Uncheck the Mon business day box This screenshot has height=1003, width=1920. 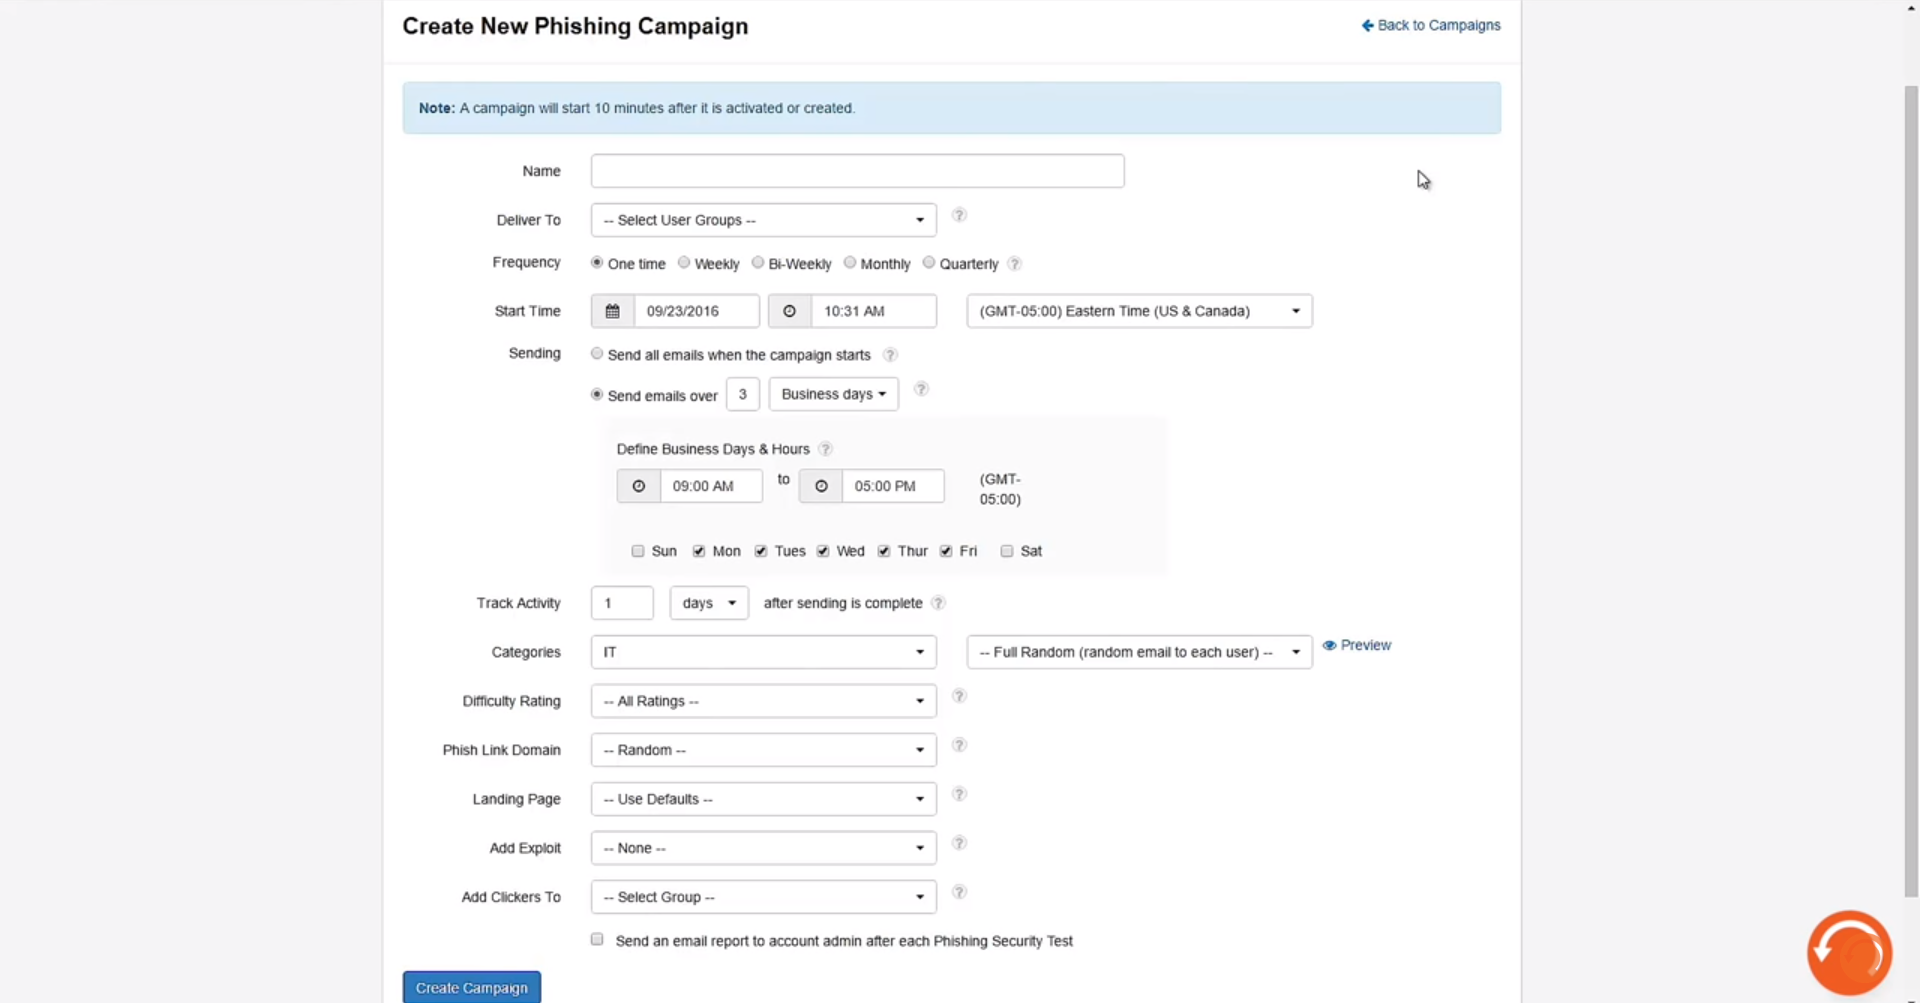(699, 551)
